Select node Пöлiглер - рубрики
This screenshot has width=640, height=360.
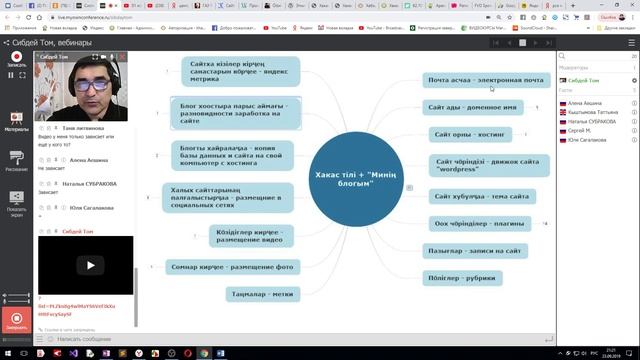tap(462, 278)
